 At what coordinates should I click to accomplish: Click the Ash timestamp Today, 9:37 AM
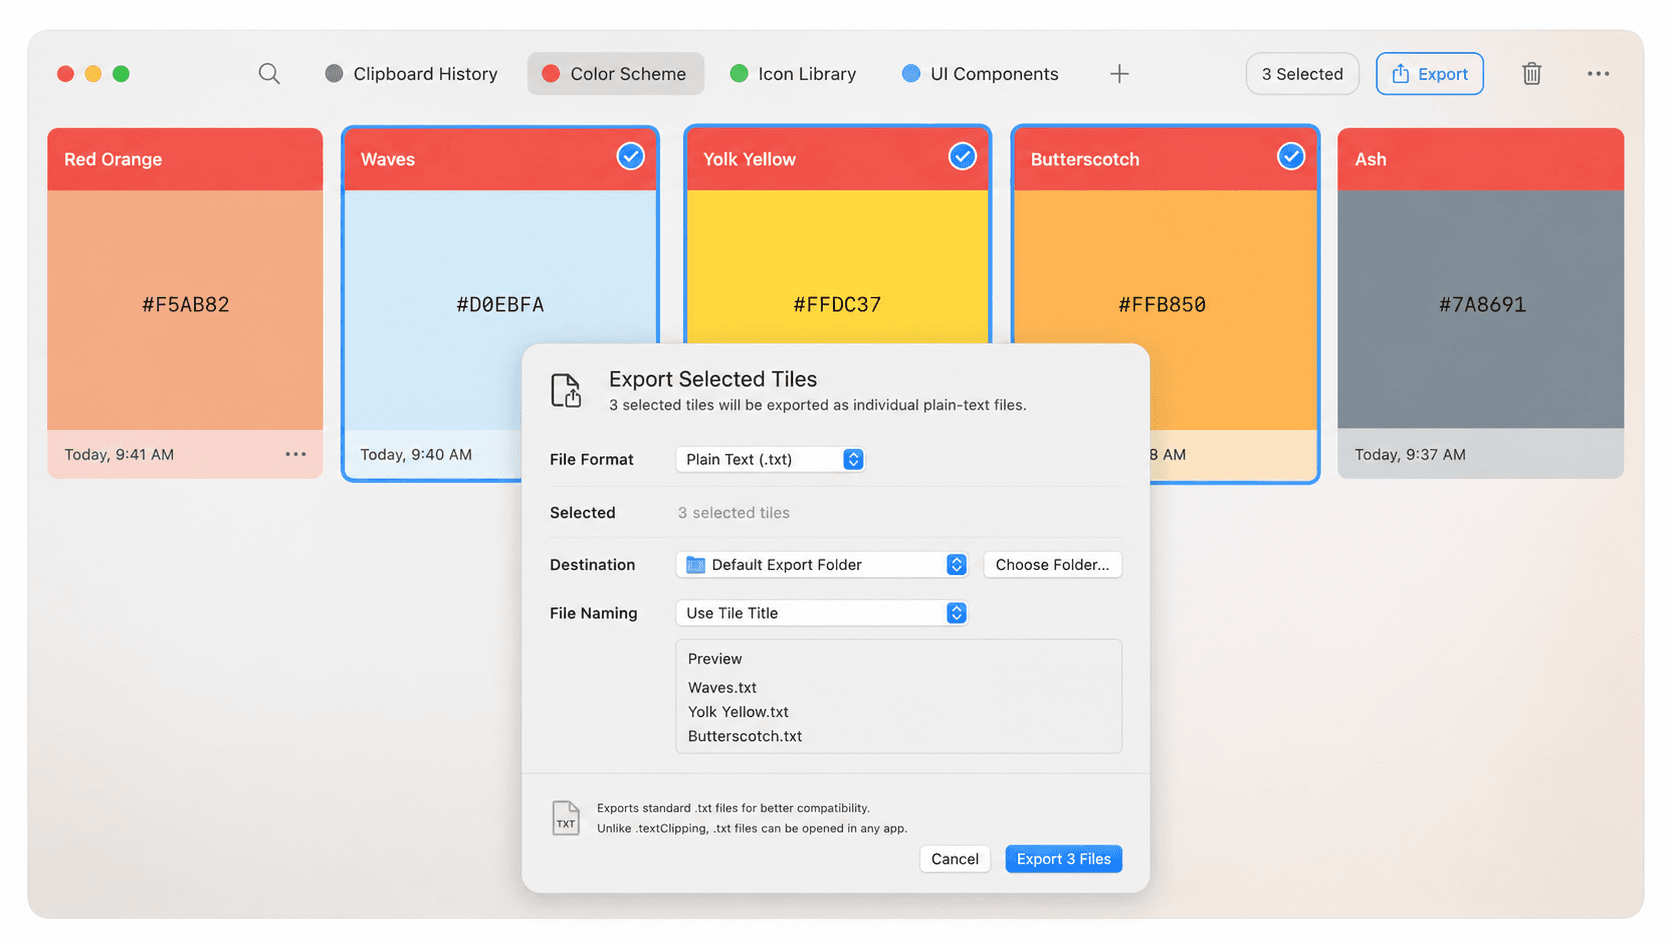(x=1410, y=455)
